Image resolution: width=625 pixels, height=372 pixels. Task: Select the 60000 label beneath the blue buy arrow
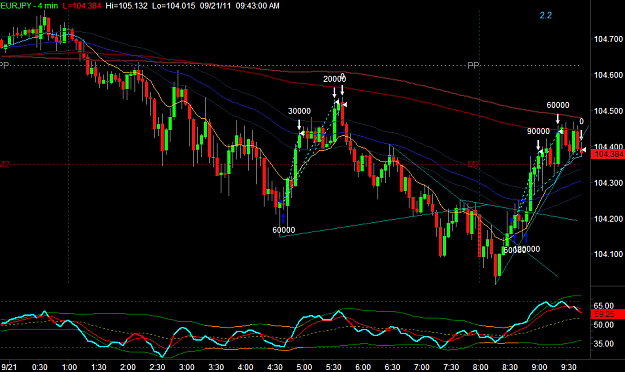tap(284, 230)
